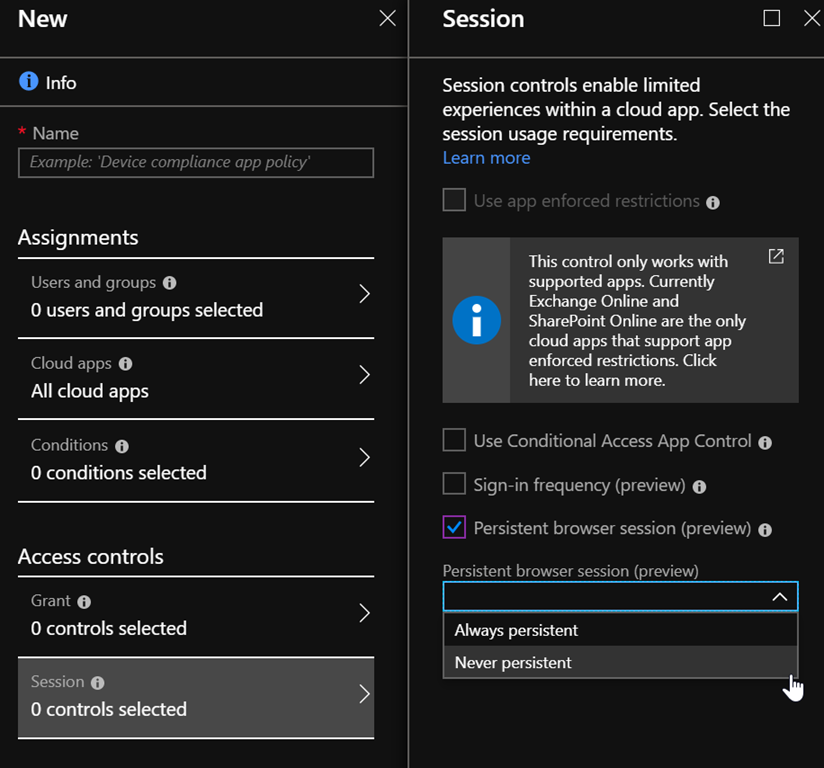Uncheck Persistent browser session (preview)
Image resolution: width=824 pixels, height=768 pixels.
point(454,527)
